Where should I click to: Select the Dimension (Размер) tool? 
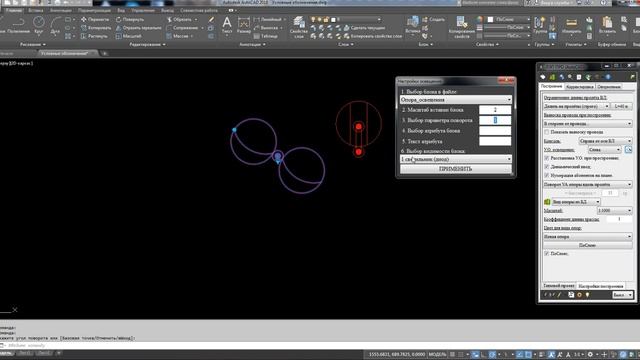click(x=244, y=24)
